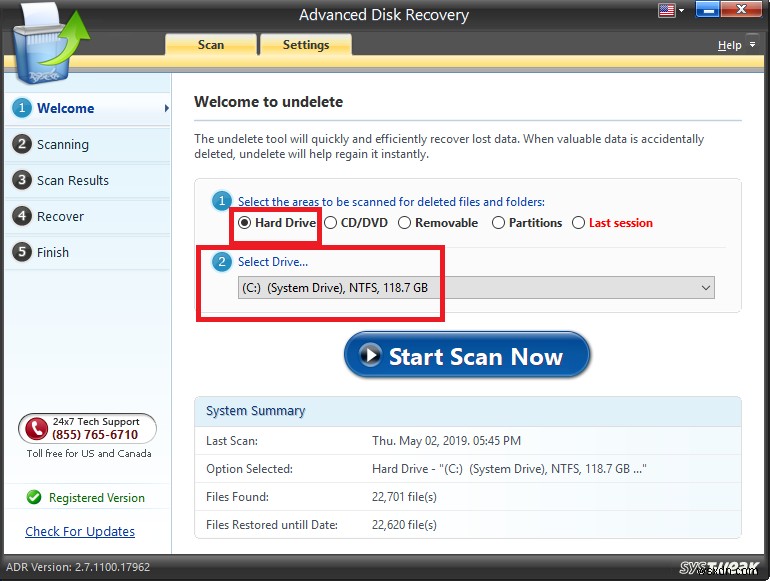The height and width of the screenshot is (581, 770).
Task: Open the US flag language selector
Action: click(x=666, y=10)
